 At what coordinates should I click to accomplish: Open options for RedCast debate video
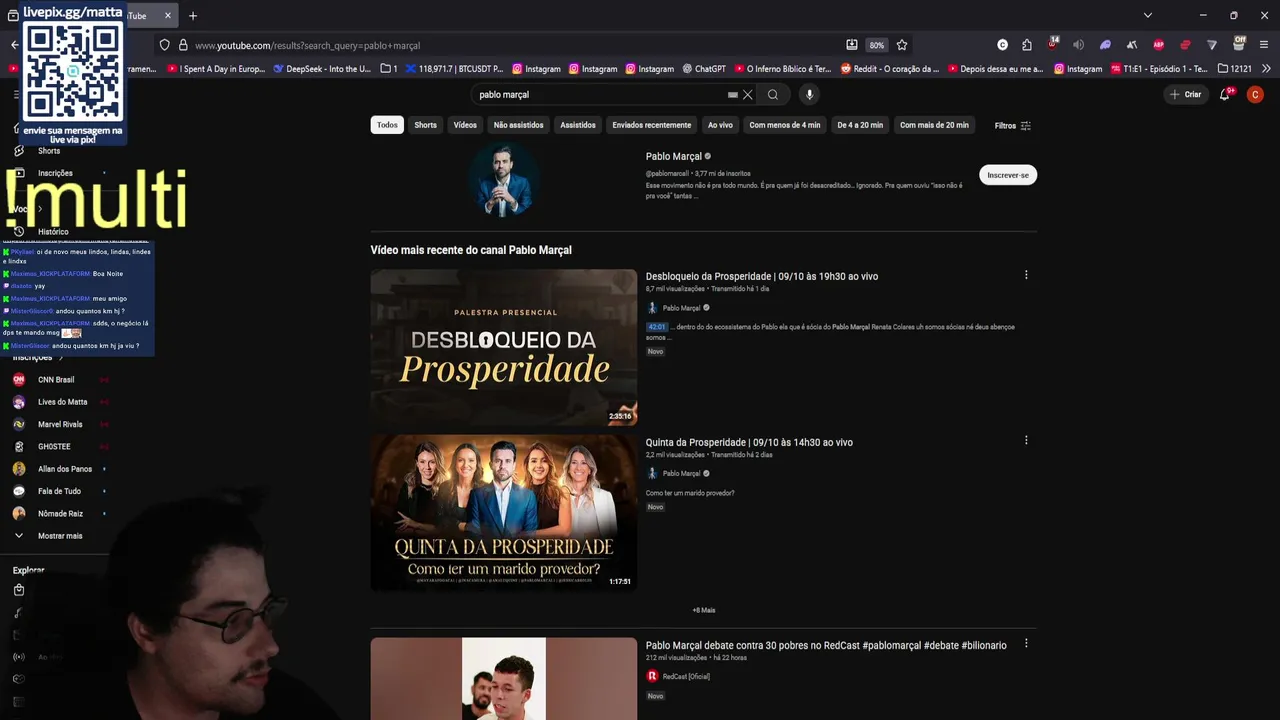1026,644
